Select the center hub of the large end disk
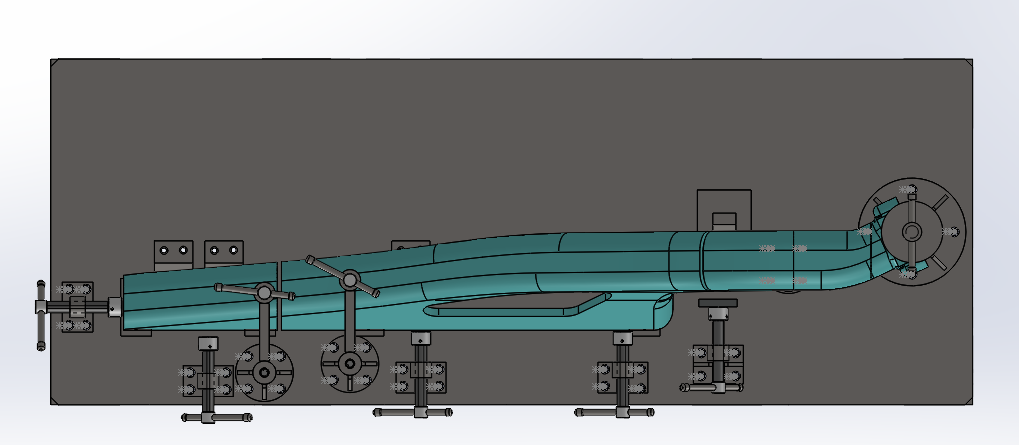 tap(912, 231)
